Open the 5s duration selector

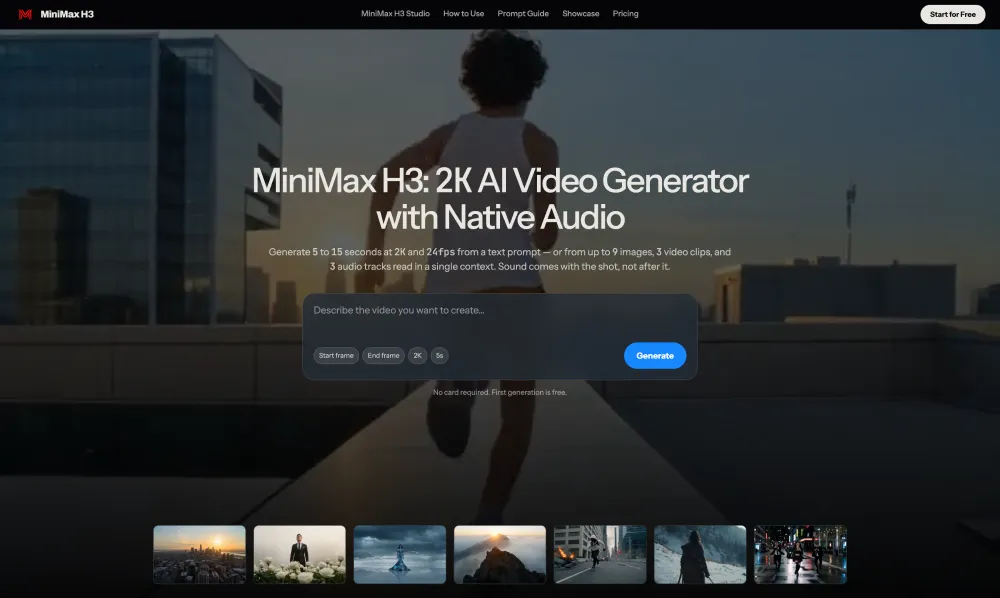(439, 356)
